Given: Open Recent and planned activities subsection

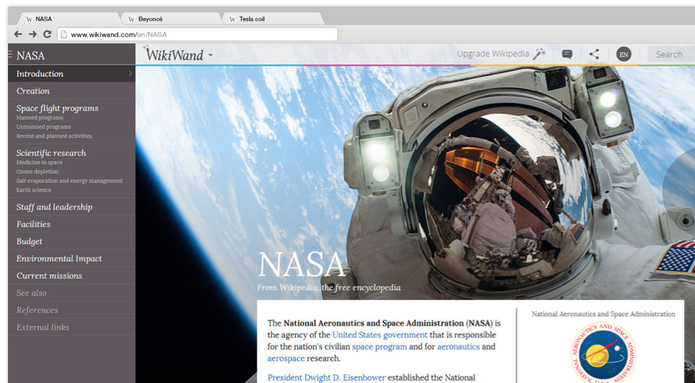Looking at the screenshot, I should 54,136.
